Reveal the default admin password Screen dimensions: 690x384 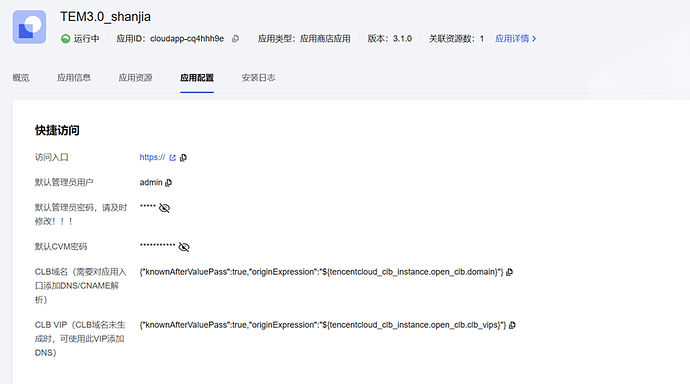pyautogui.click(x=165, y=208)
